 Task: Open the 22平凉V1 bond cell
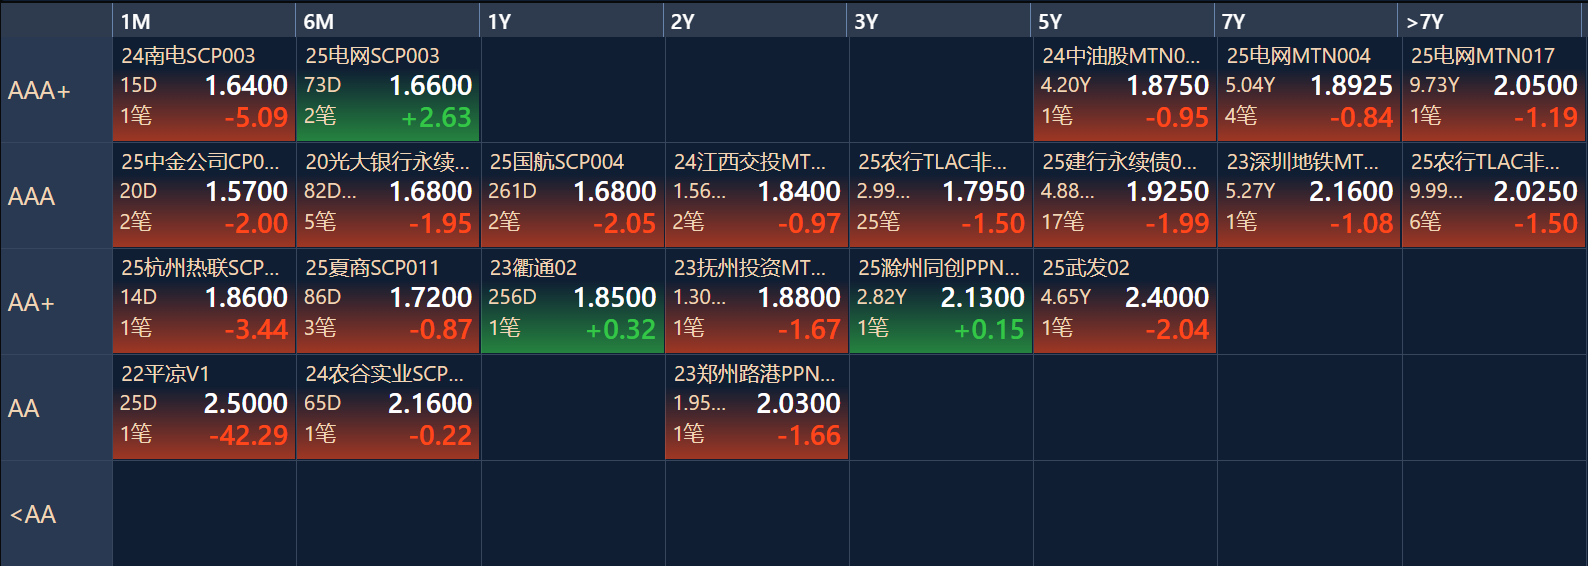204,408
